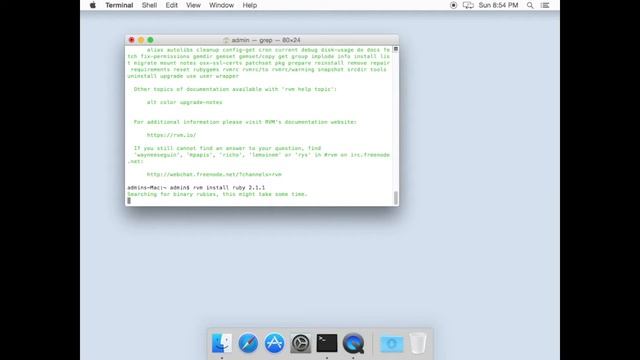The image size is (640, 360).
Task: Click the https://rvm.io/ URL
Action: pos(171,135)
